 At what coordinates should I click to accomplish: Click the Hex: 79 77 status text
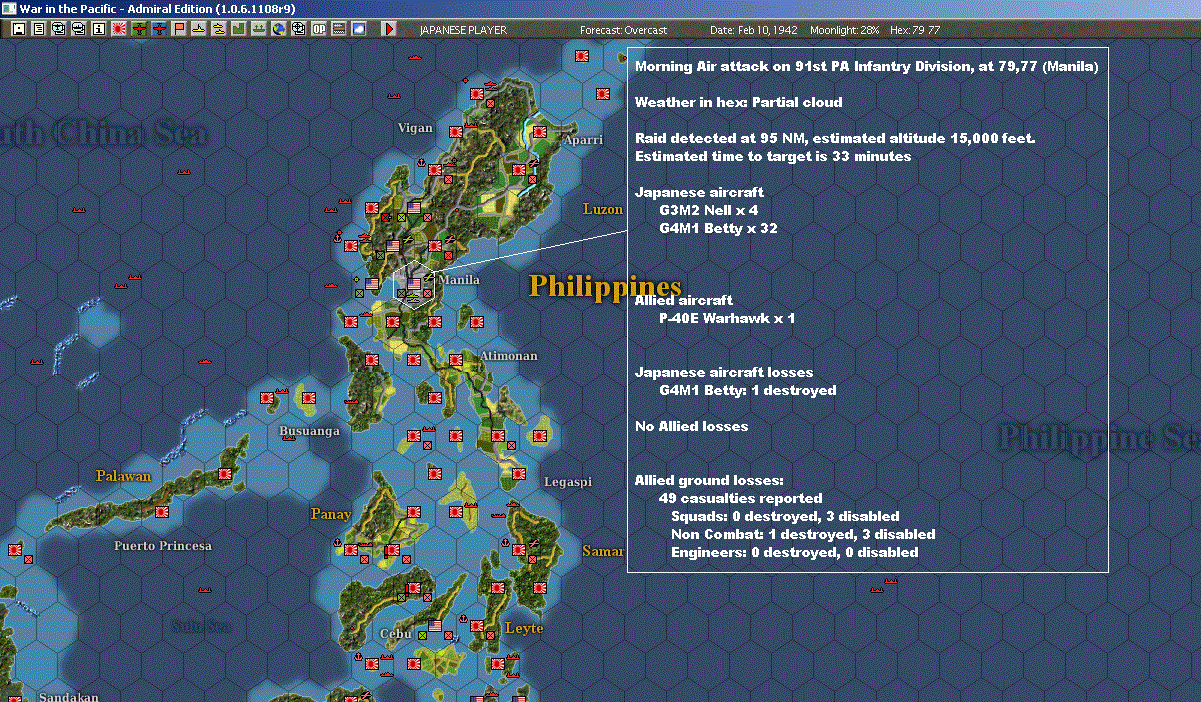pos(914,30)
